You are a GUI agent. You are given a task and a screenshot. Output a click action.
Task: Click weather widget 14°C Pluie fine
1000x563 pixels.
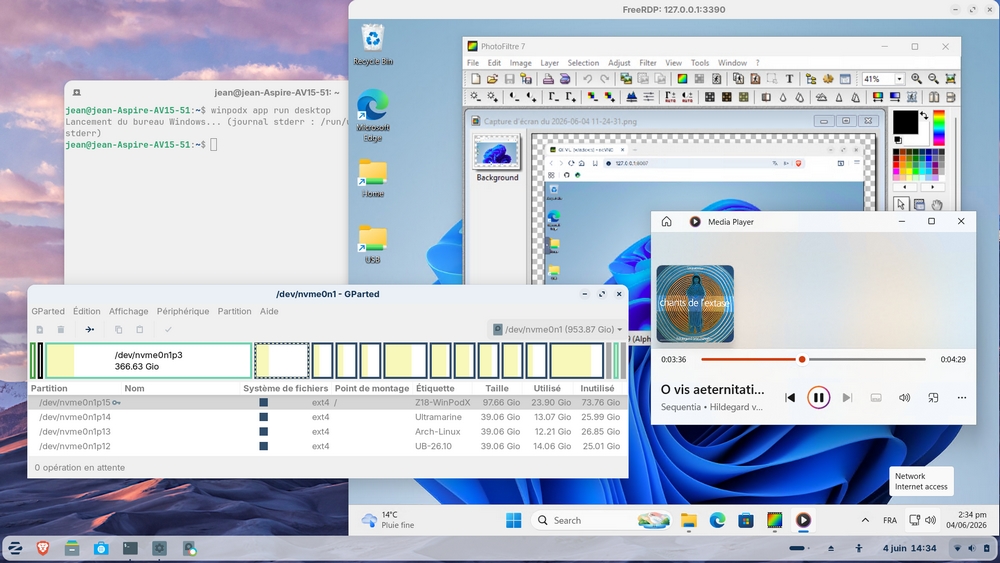tap(388, 520)
